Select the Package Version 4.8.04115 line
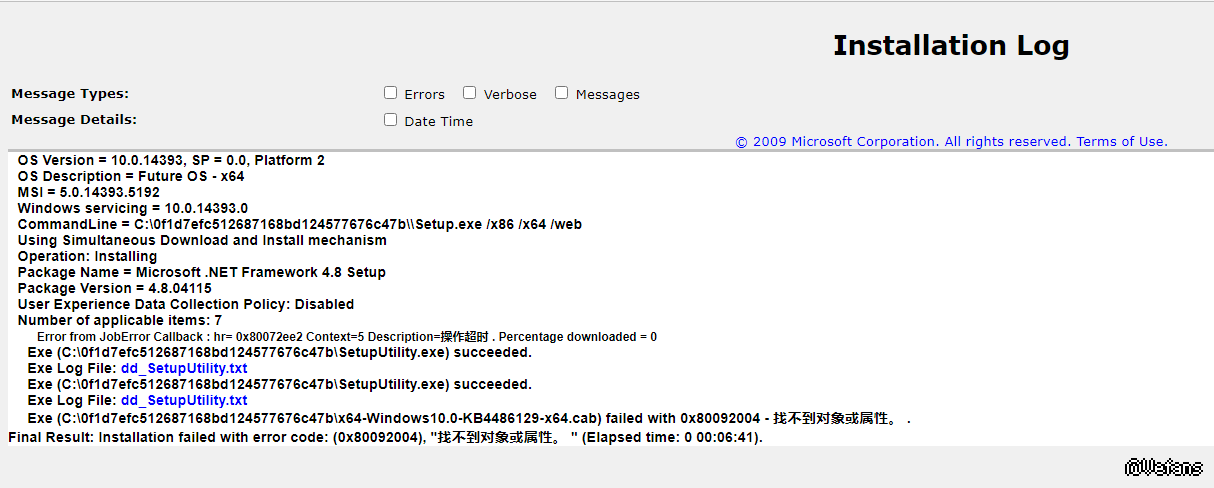This screenshot has height=488, width=1214. (x=114, y=288)
